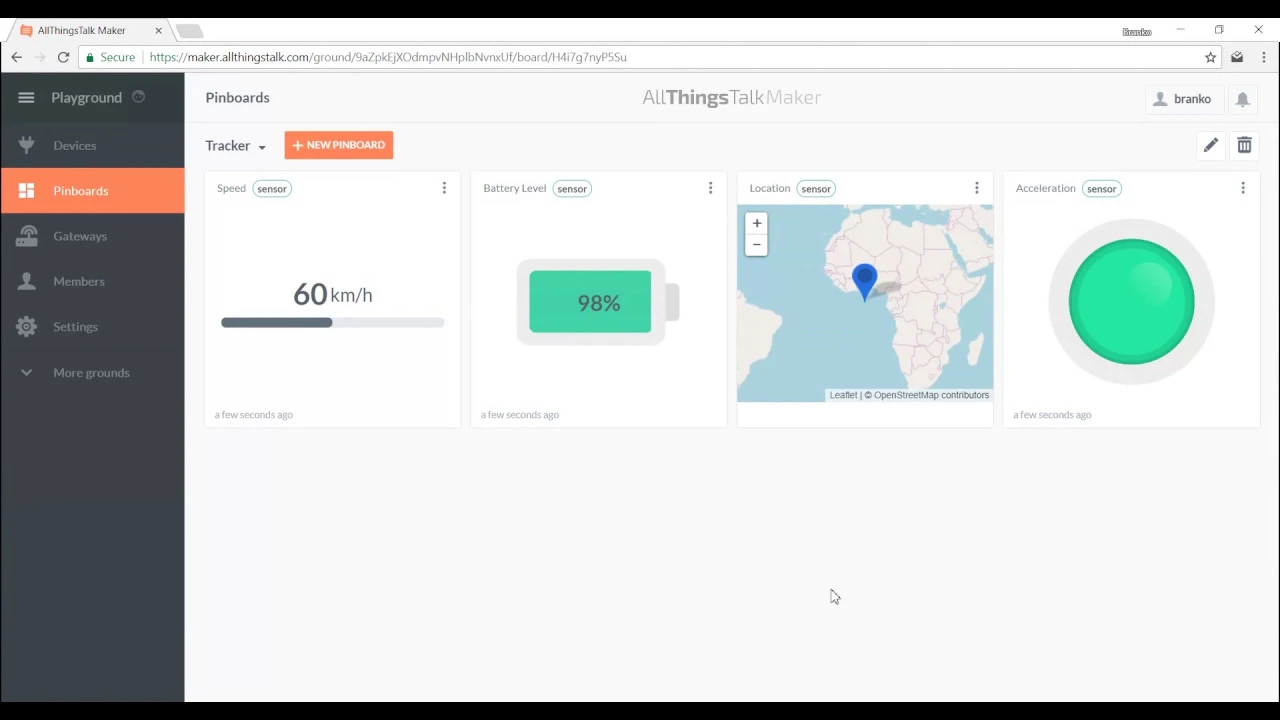Screen dimensions: 1280x720
Task: Click the AllThingsTalk Maker logo
Action: pyautogui.click(x=731, y=97)
